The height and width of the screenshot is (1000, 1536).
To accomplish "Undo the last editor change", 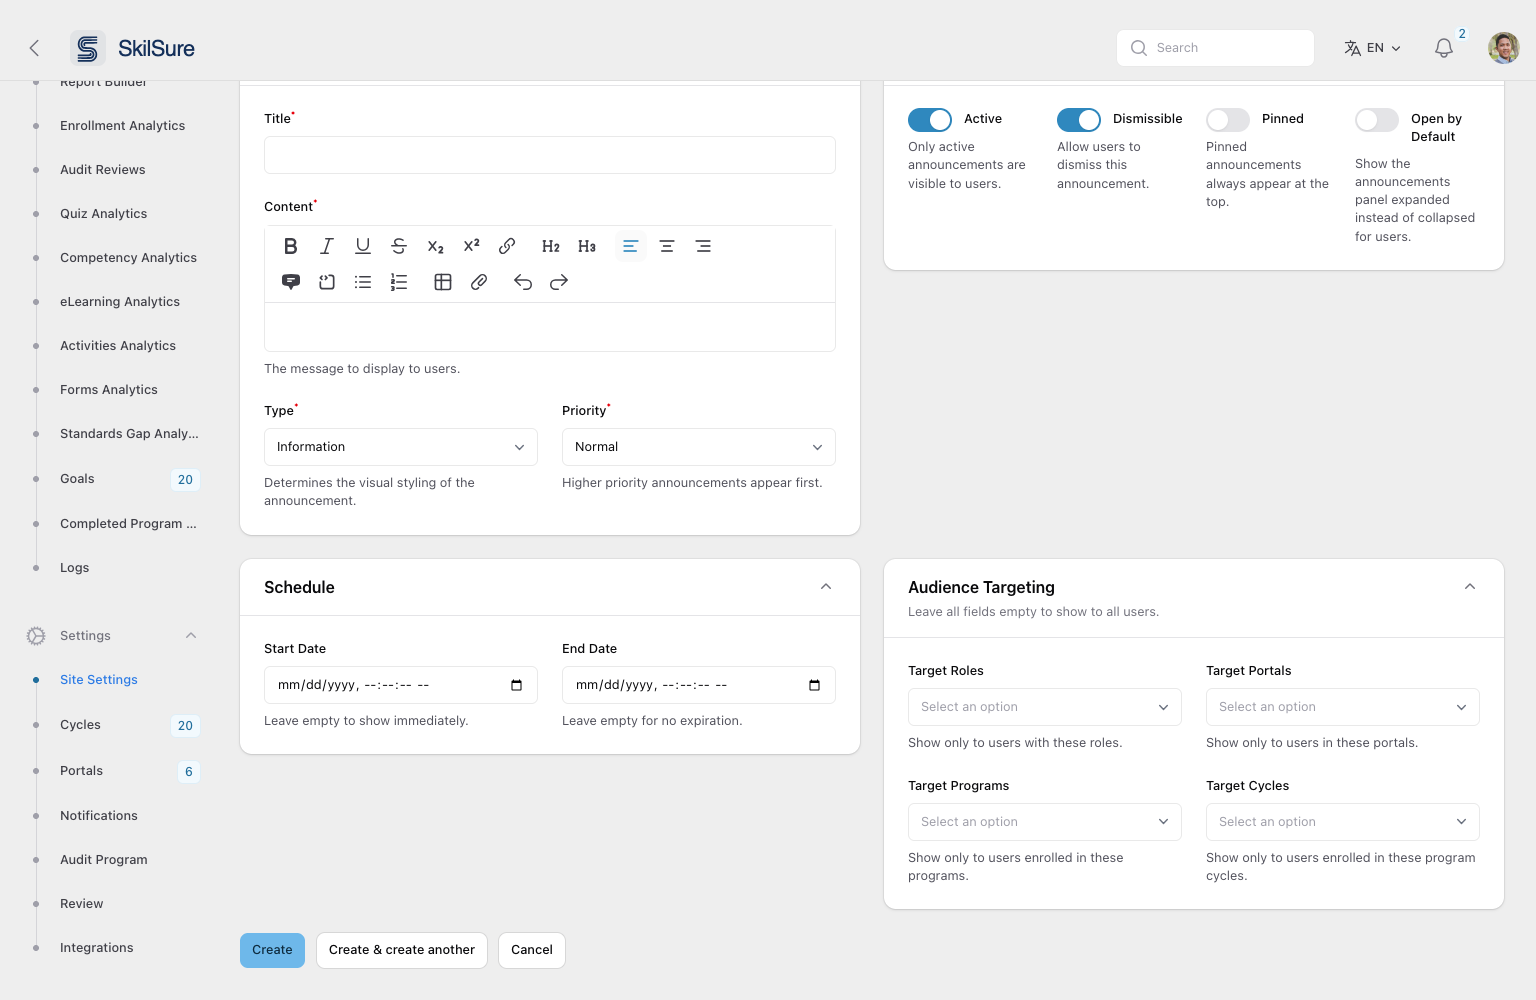I will coord(523,282).
